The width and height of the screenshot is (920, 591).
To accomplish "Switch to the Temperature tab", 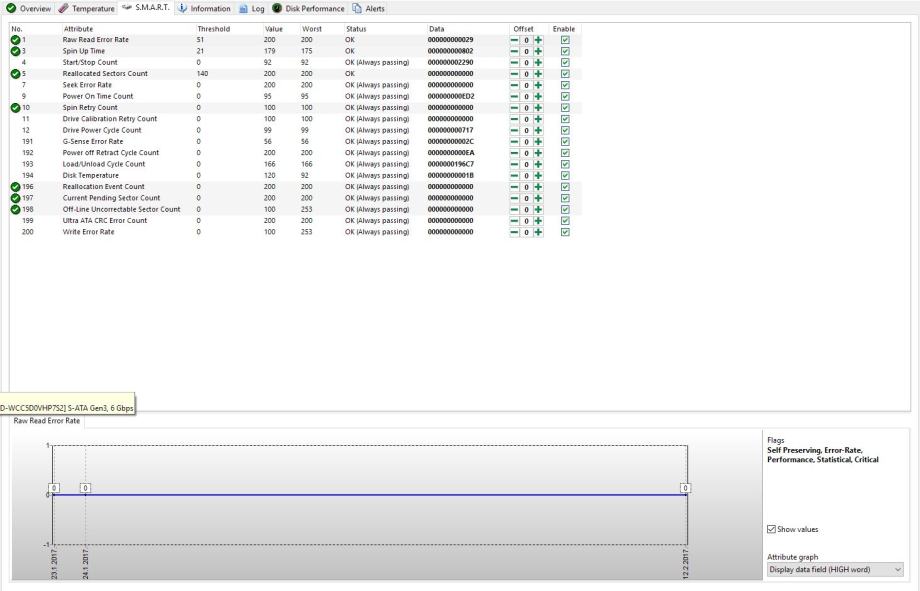I will tap(86, 8).
